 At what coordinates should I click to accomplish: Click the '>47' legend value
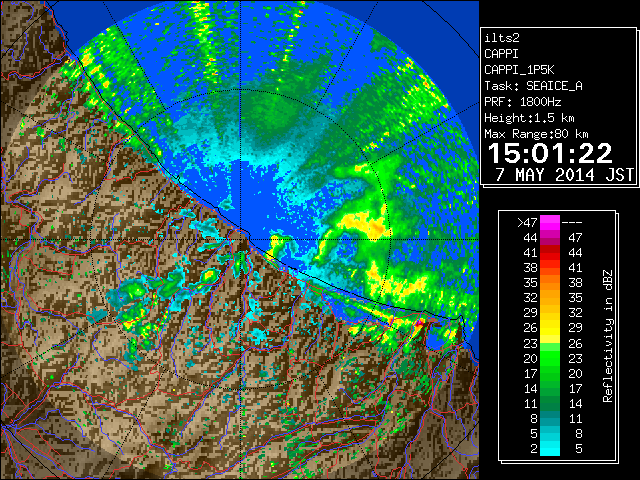pyautogui.click(x=527, y=223)
